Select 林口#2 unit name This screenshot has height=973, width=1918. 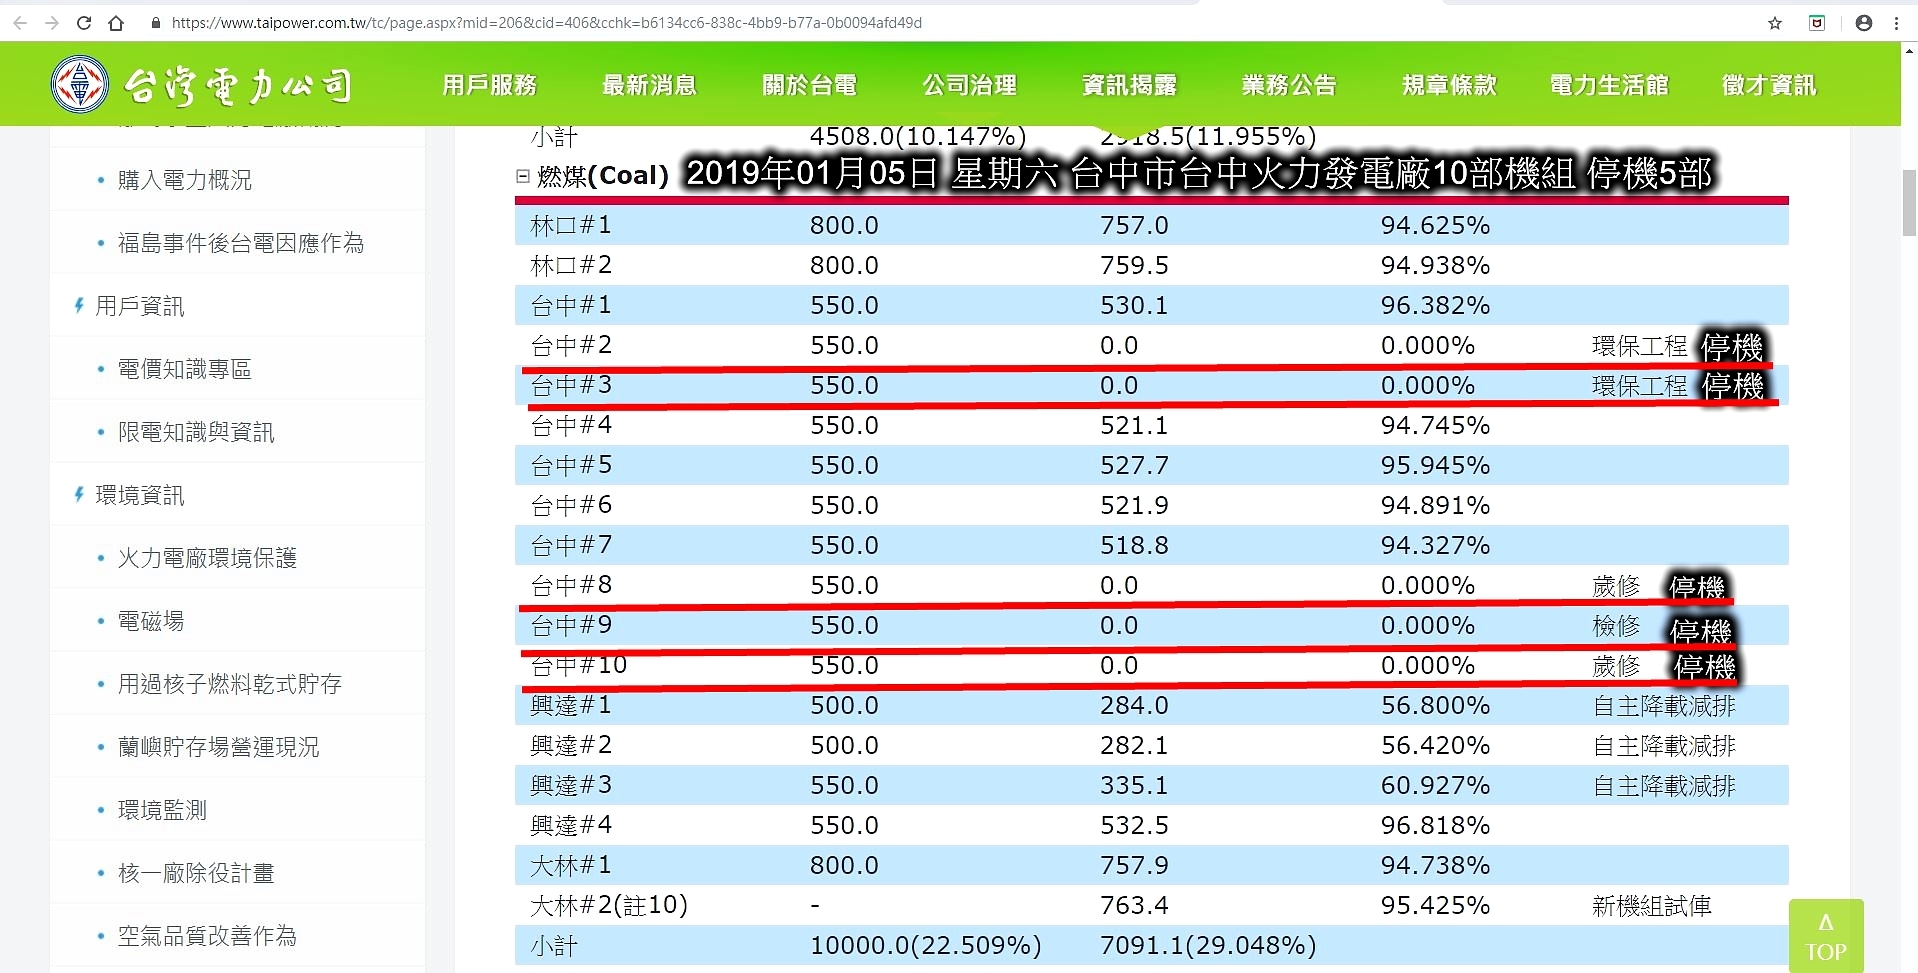(571, 265)
